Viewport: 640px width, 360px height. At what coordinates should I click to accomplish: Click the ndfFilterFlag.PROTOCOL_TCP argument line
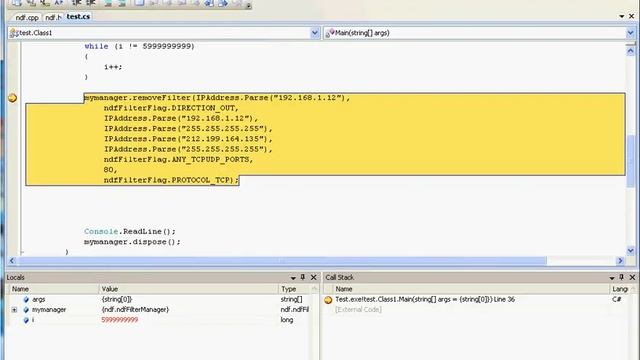(171, 180)
